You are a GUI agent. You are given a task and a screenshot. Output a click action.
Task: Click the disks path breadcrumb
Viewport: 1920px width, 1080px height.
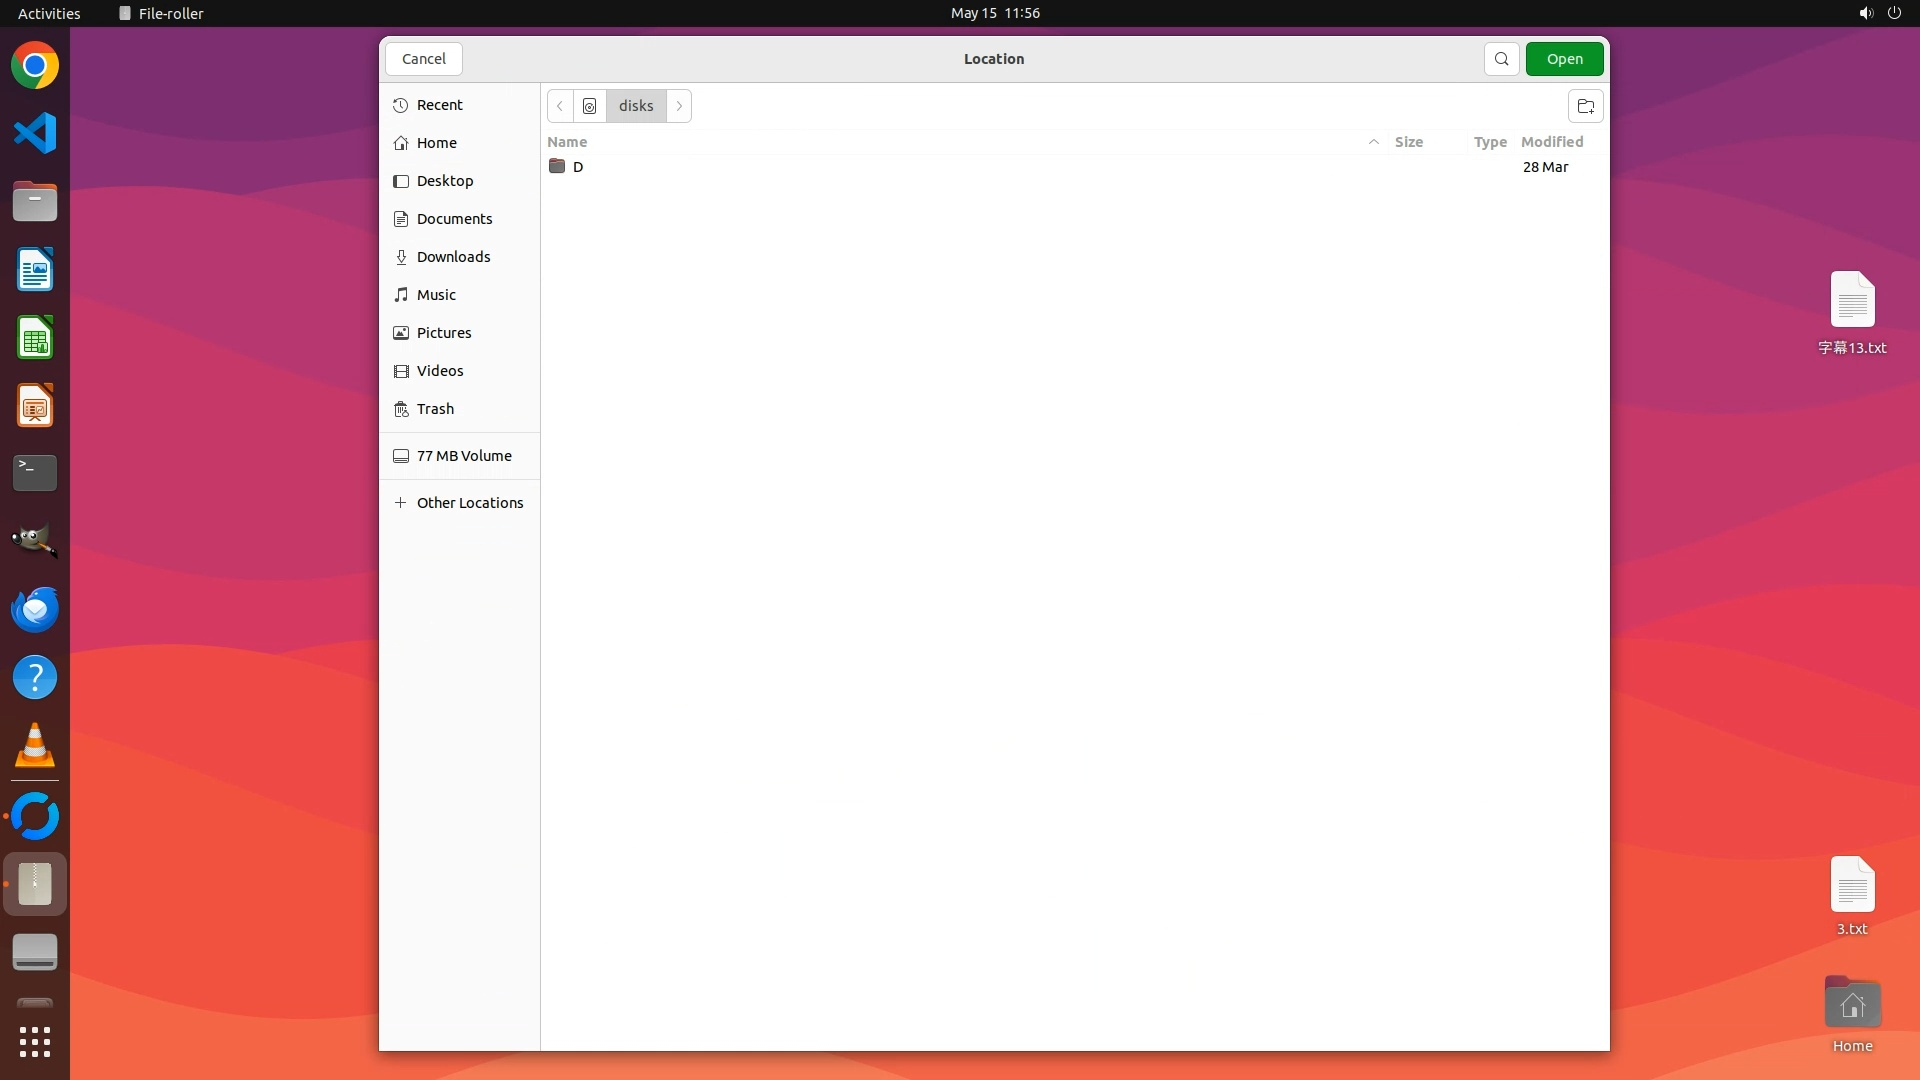(x=636, y=106)
